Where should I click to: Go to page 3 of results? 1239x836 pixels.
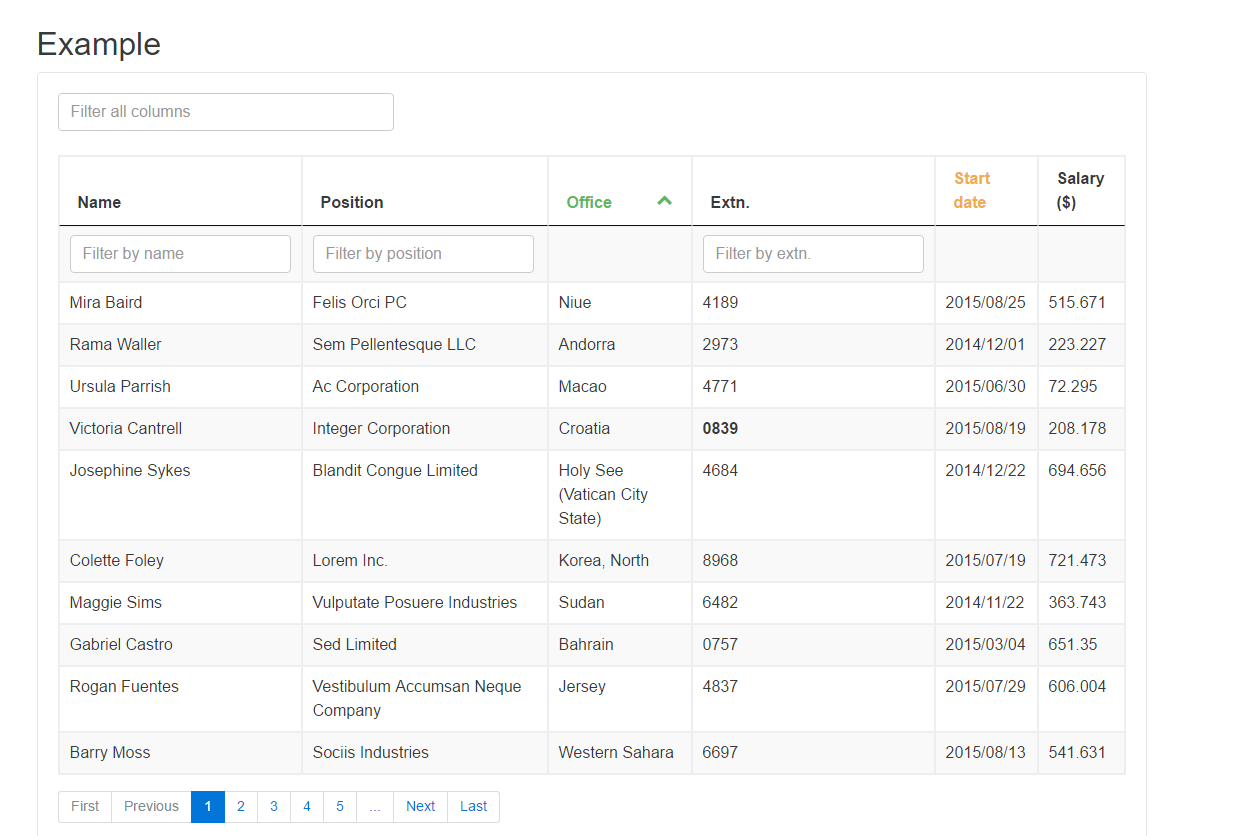pos(274,807)
